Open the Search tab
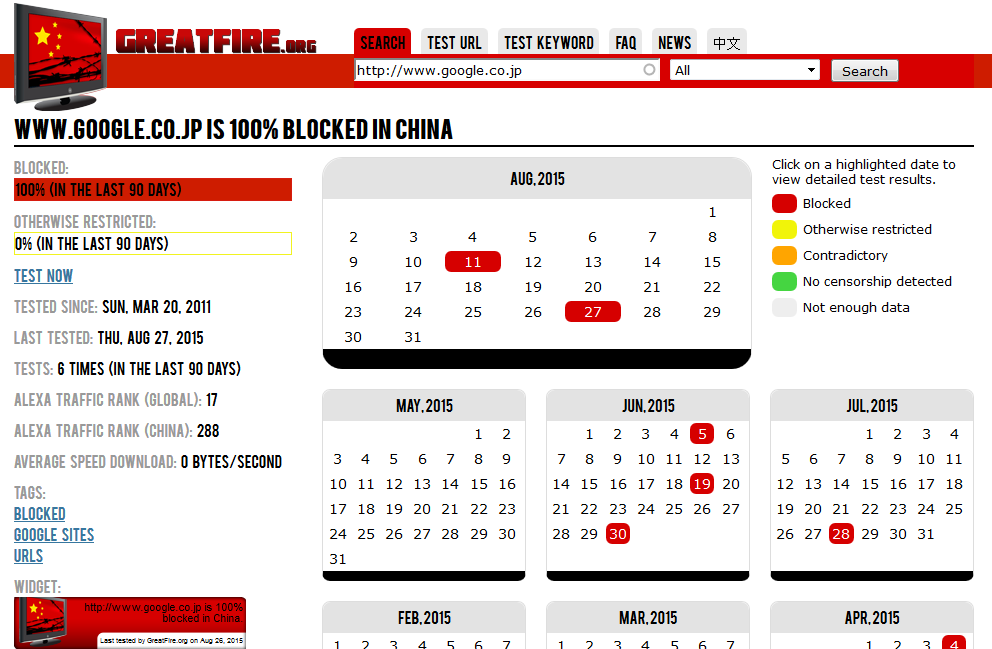This screenshot has height=649, width=992. [x=383, y=42]
